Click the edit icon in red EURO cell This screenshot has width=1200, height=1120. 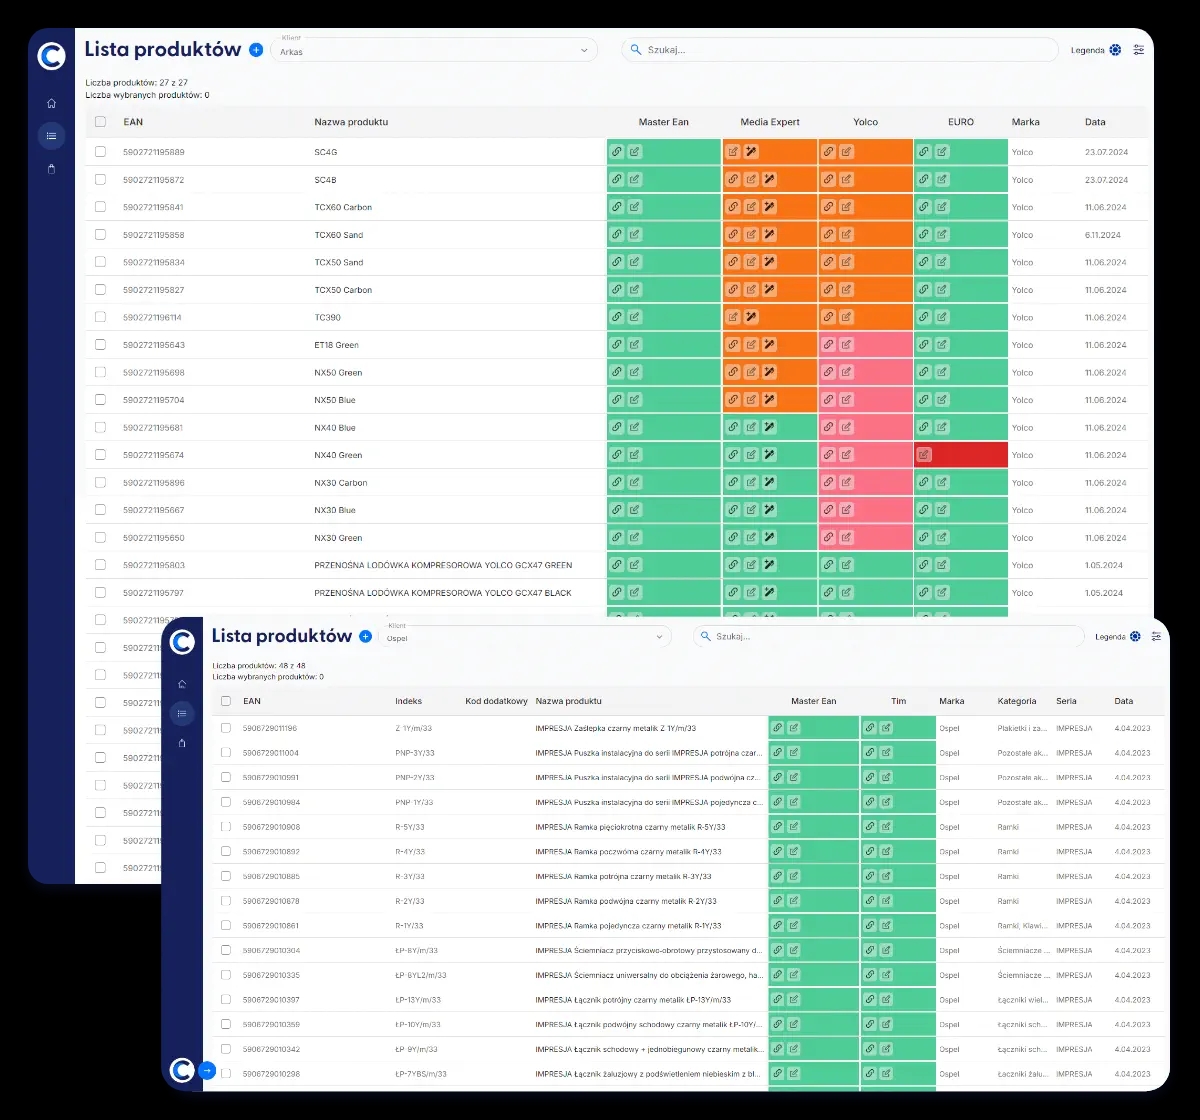(x=924, y=455)
